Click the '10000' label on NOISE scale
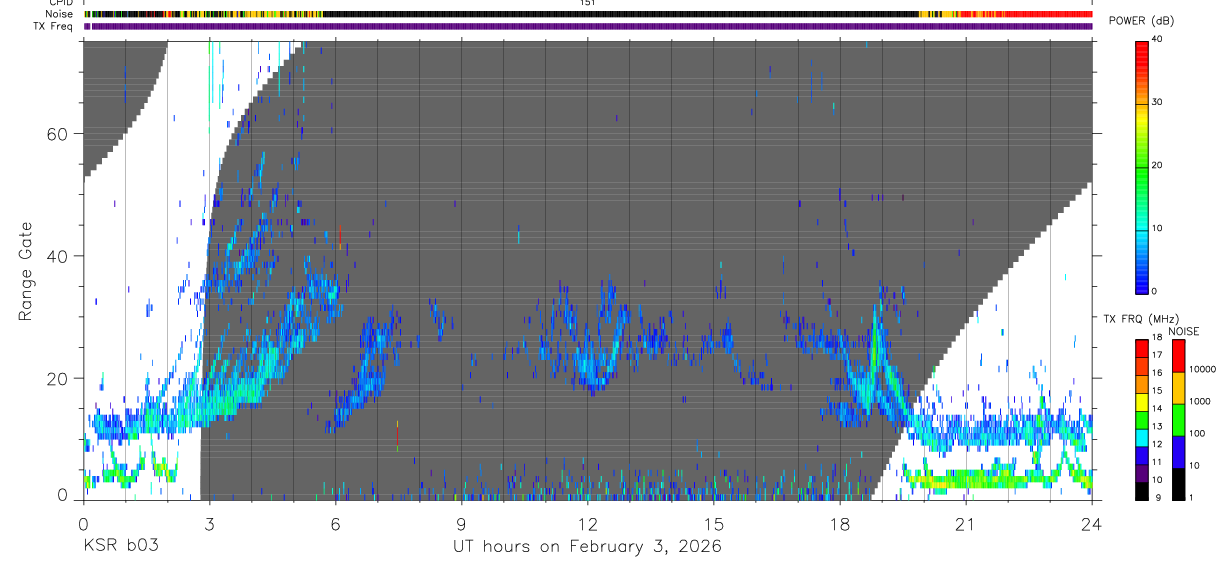 pos(1202,369)
